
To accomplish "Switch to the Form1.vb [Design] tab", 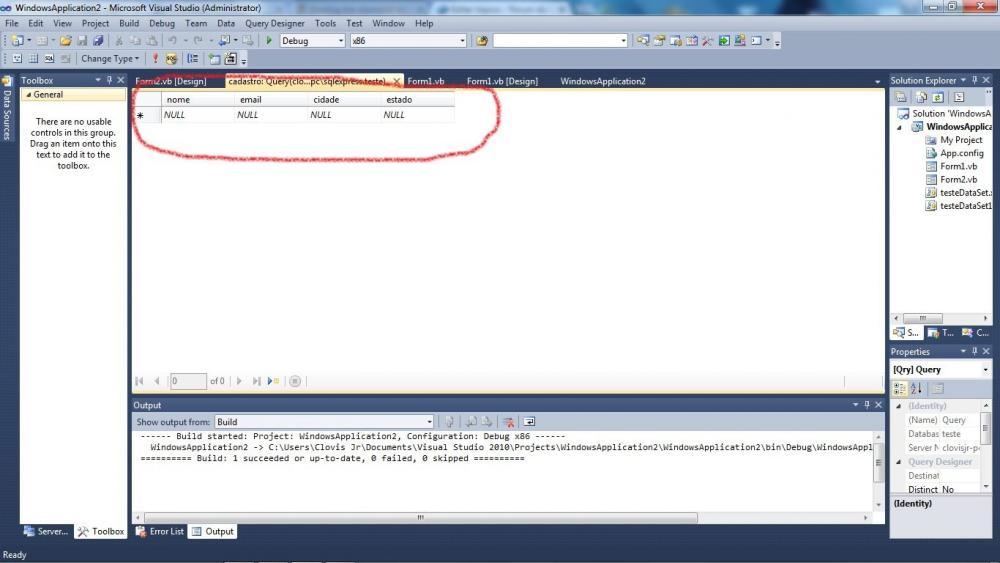I will (x=502, y=81).
